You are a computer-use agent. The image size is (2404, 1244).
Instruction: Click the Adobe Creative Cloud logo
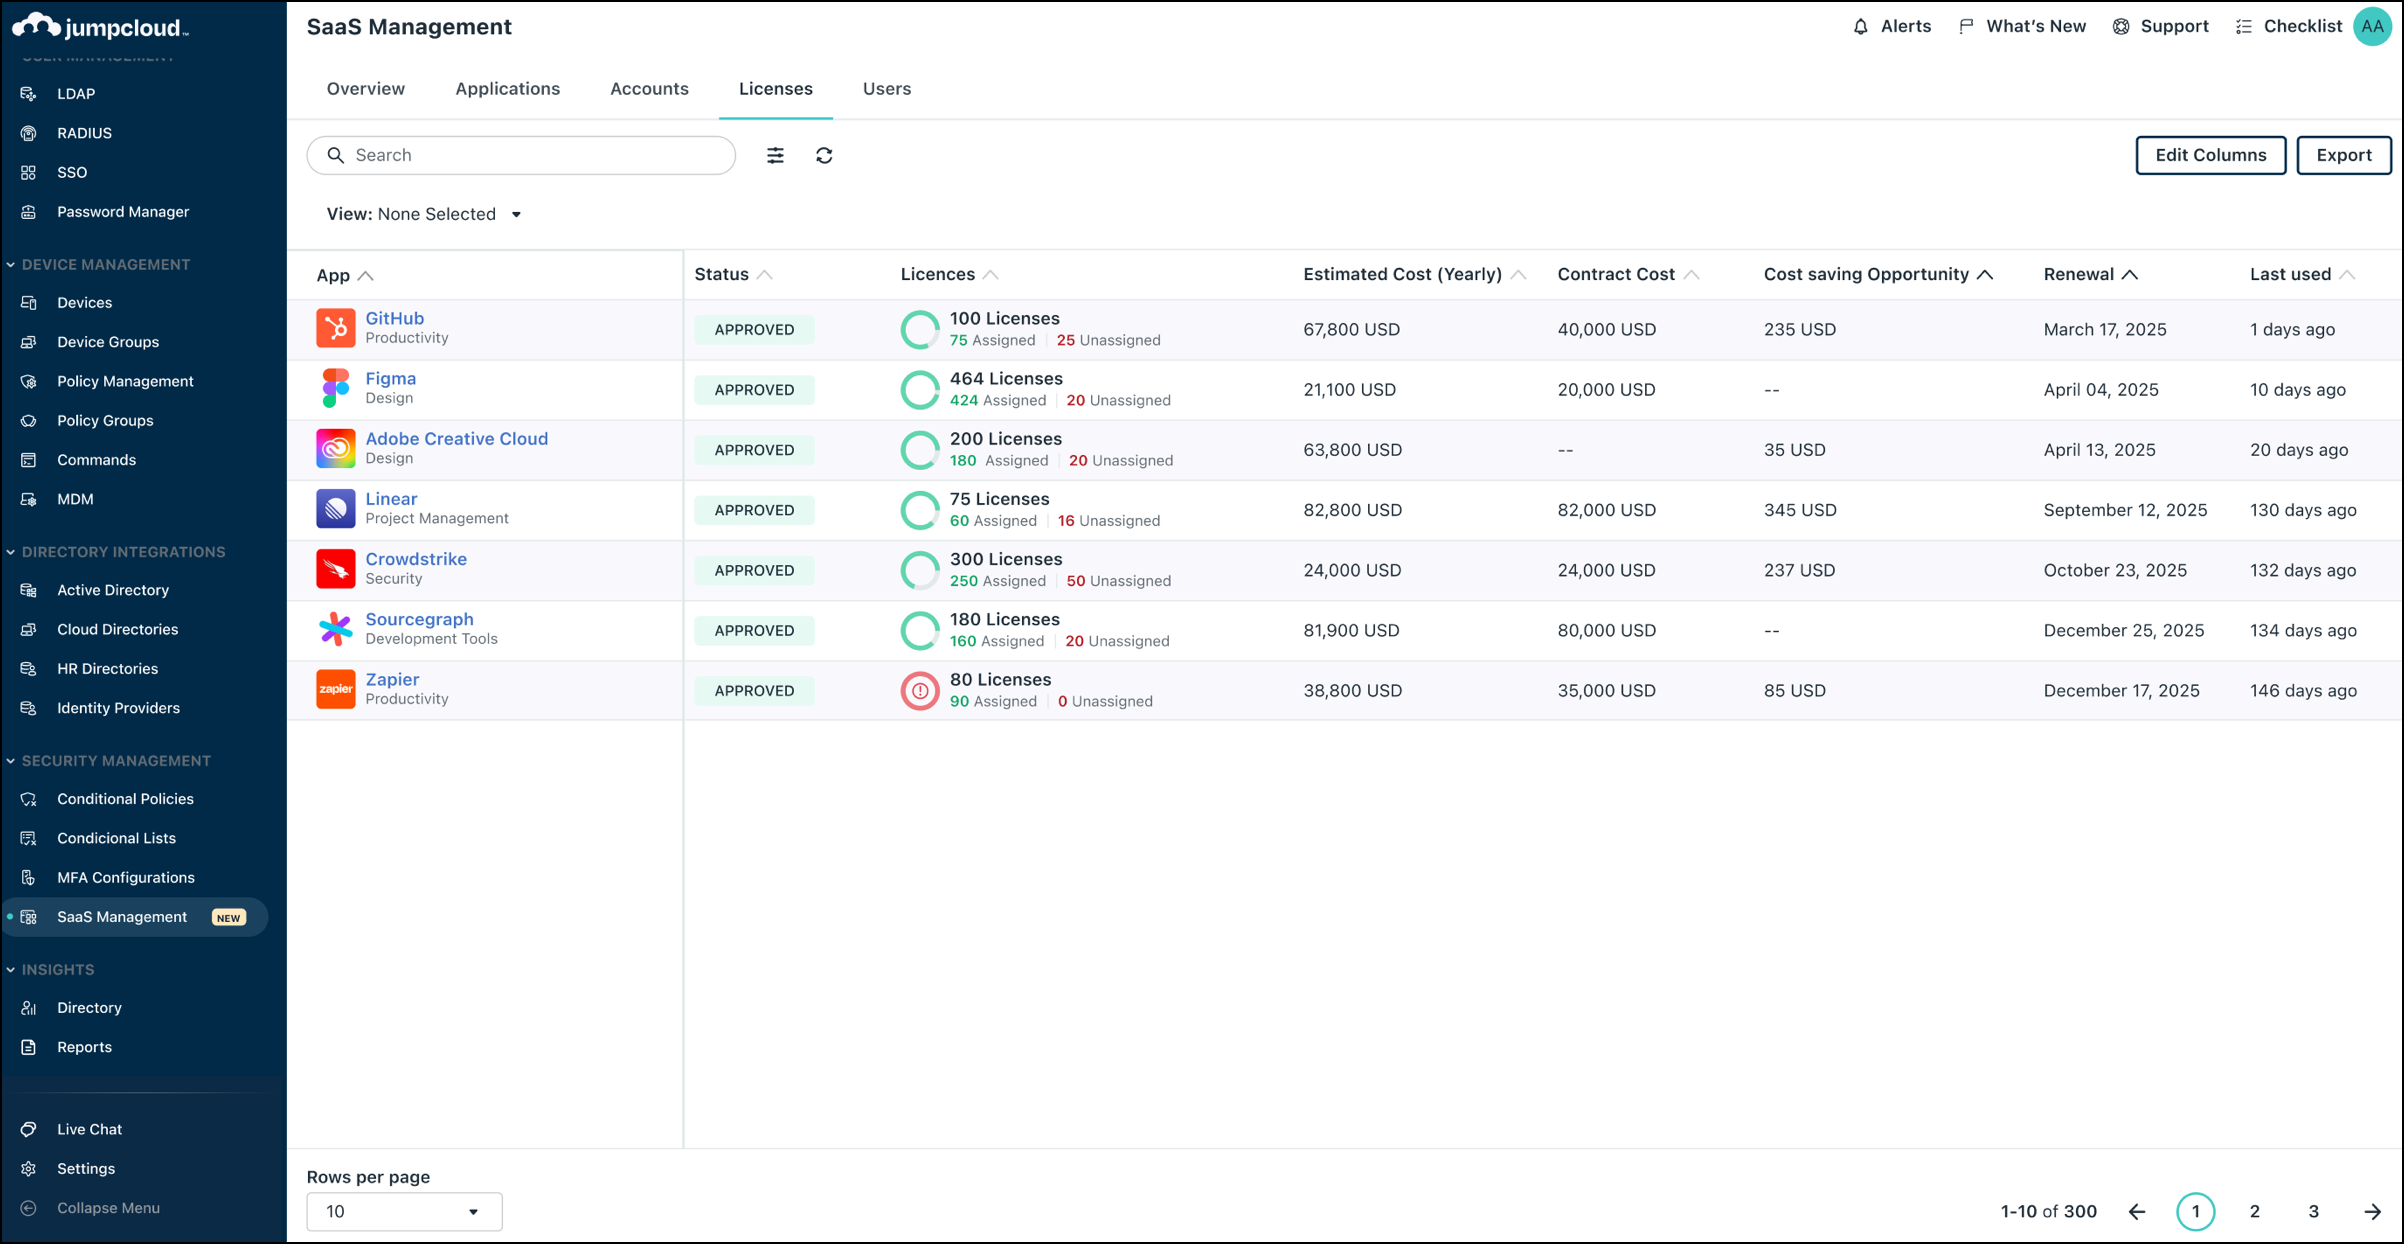pos(336,448)
